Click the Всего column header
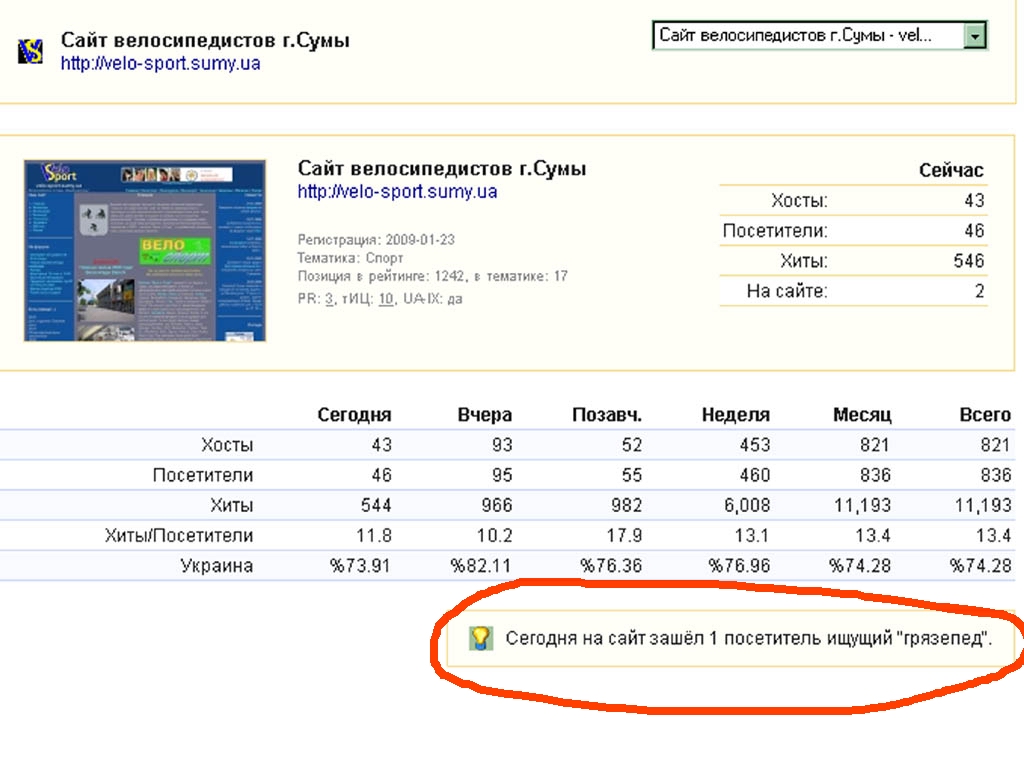The height and width of the screenshot is (768, 1024). click(x=984, y=415)
